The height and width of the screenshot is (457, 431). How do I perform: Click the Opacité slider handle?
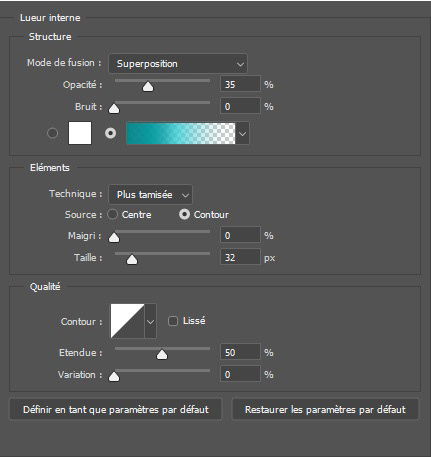pyautogui.click(x=148, y=87)
